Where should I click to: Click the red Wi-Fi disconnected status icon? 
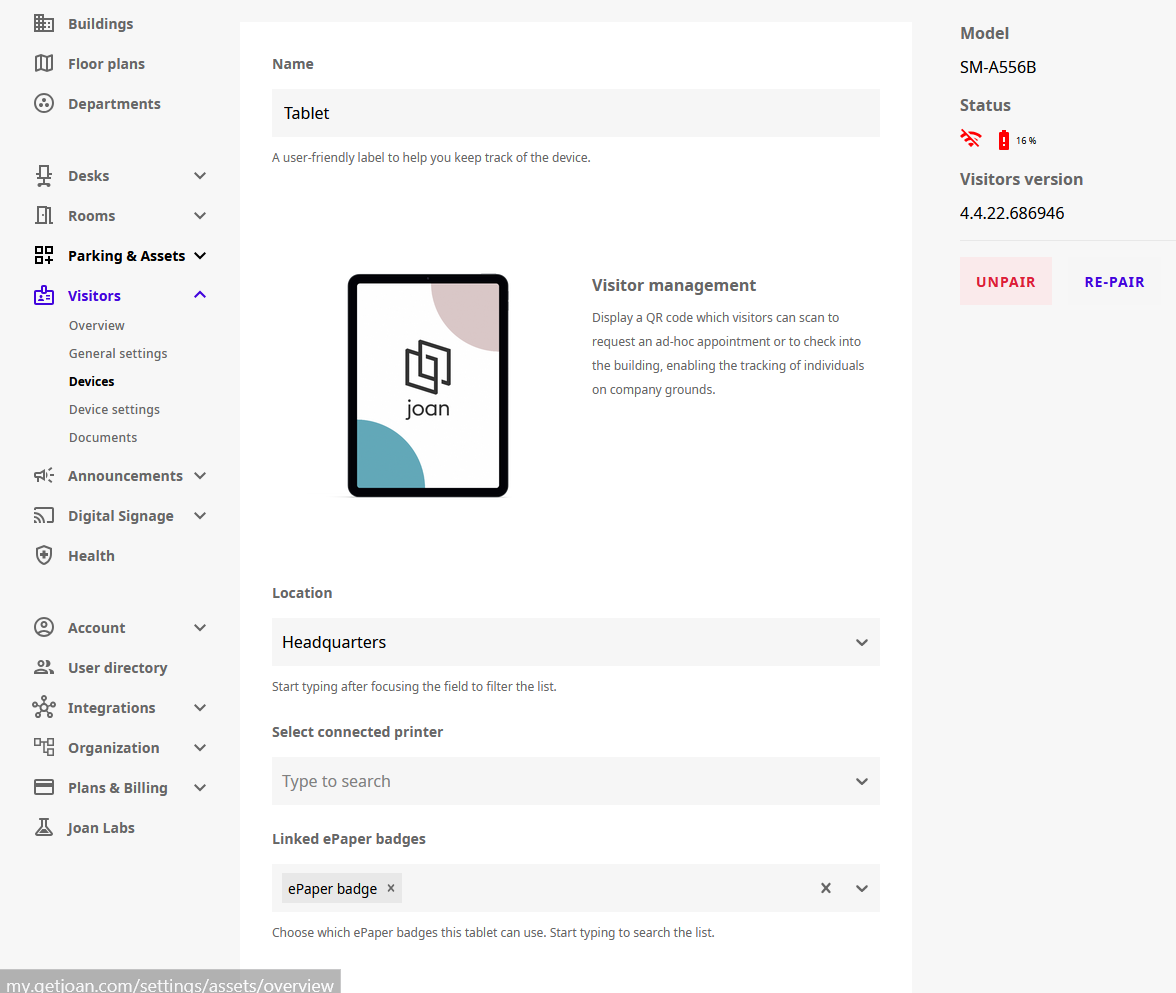point(970,139)
